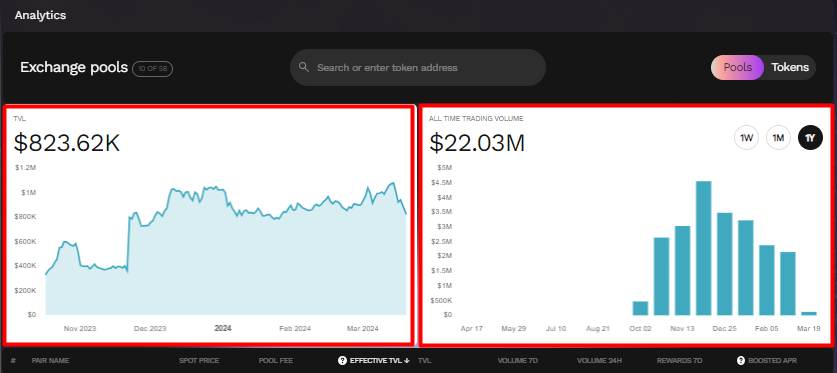
Task: Switch to the Tokens tab
Action: [x=789, y=68]
